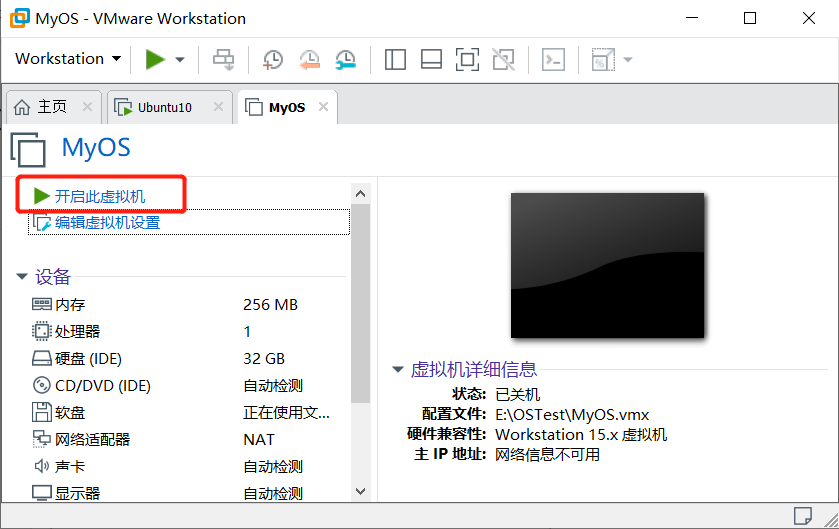Click the green power-on toolbar button
Viewport: 839px width, 529px height.
(155, 59)
